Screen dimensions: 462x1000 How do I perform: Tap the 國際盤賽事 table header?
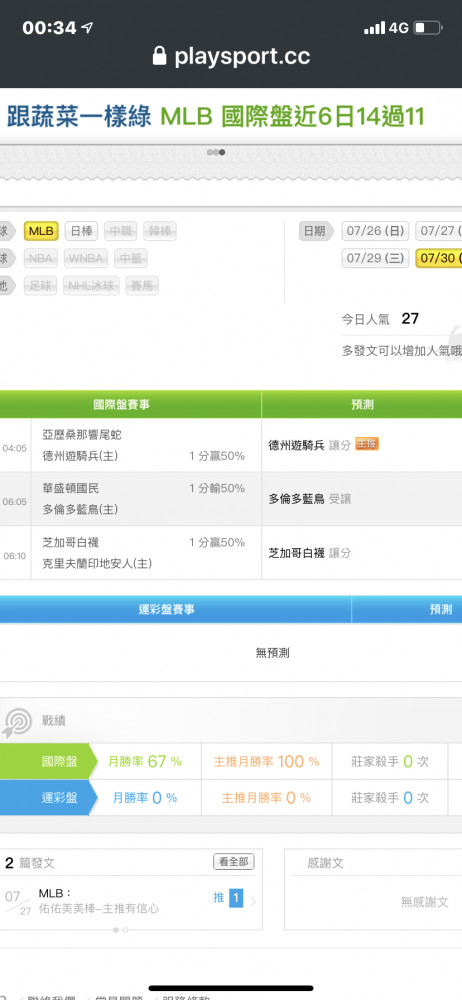click(122, 404)
